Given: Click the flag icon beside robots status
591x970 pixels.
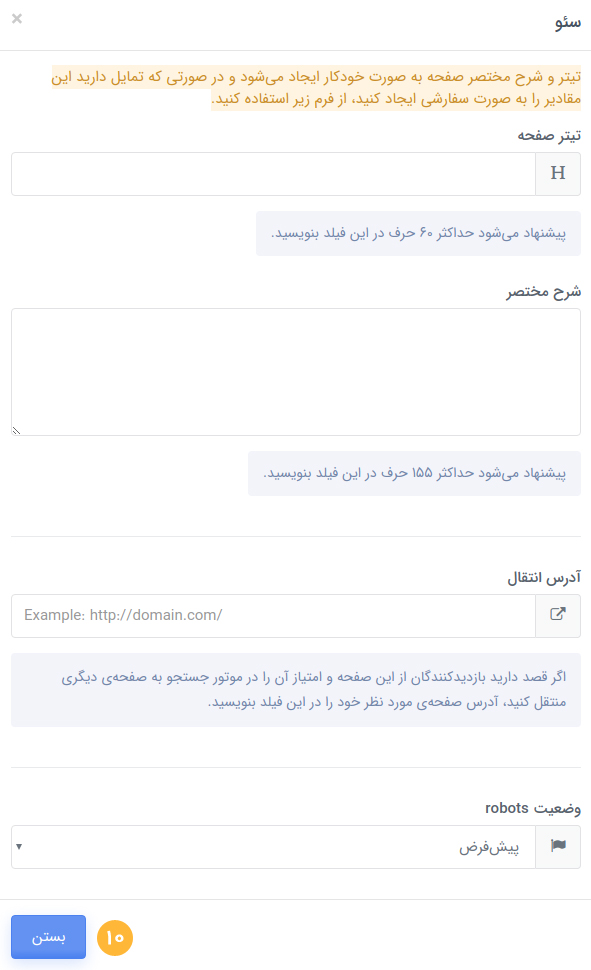Looking at the screenshot, I should pos(558,846).
